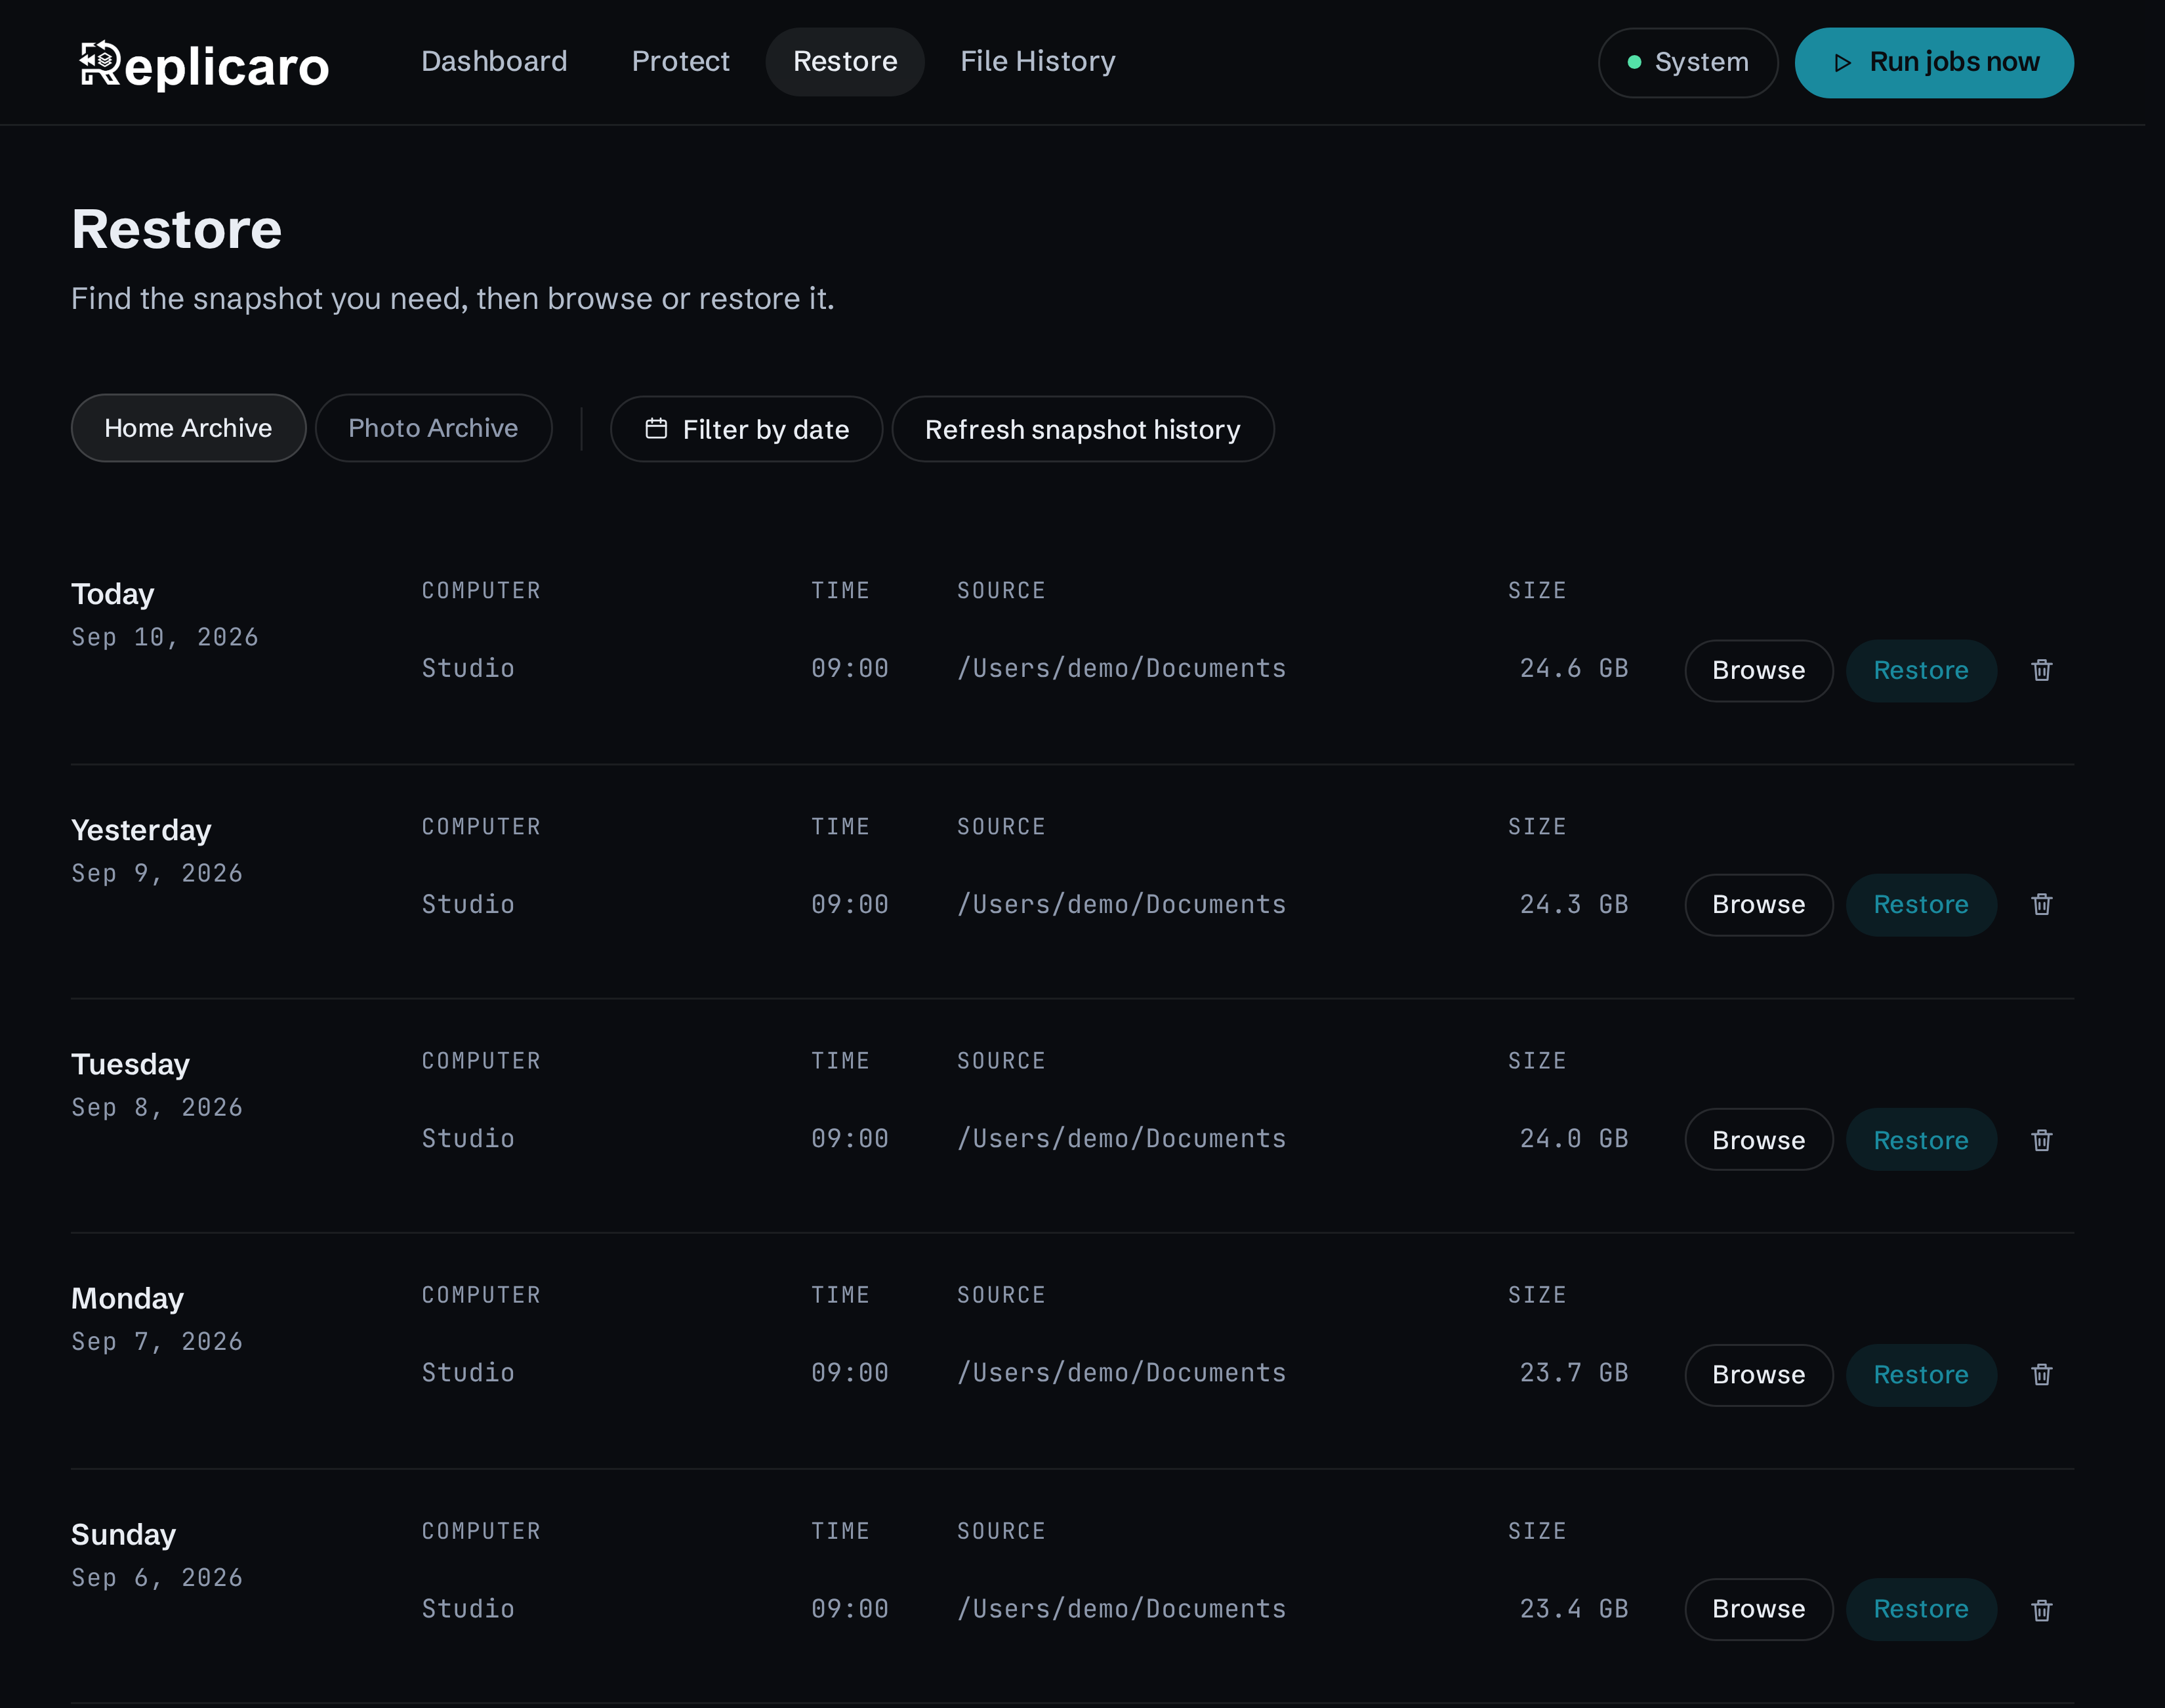This screenshot has height=1708, width=2165.
Task: Click the Sep 10, 2026 date text
Action: point(165,638)
